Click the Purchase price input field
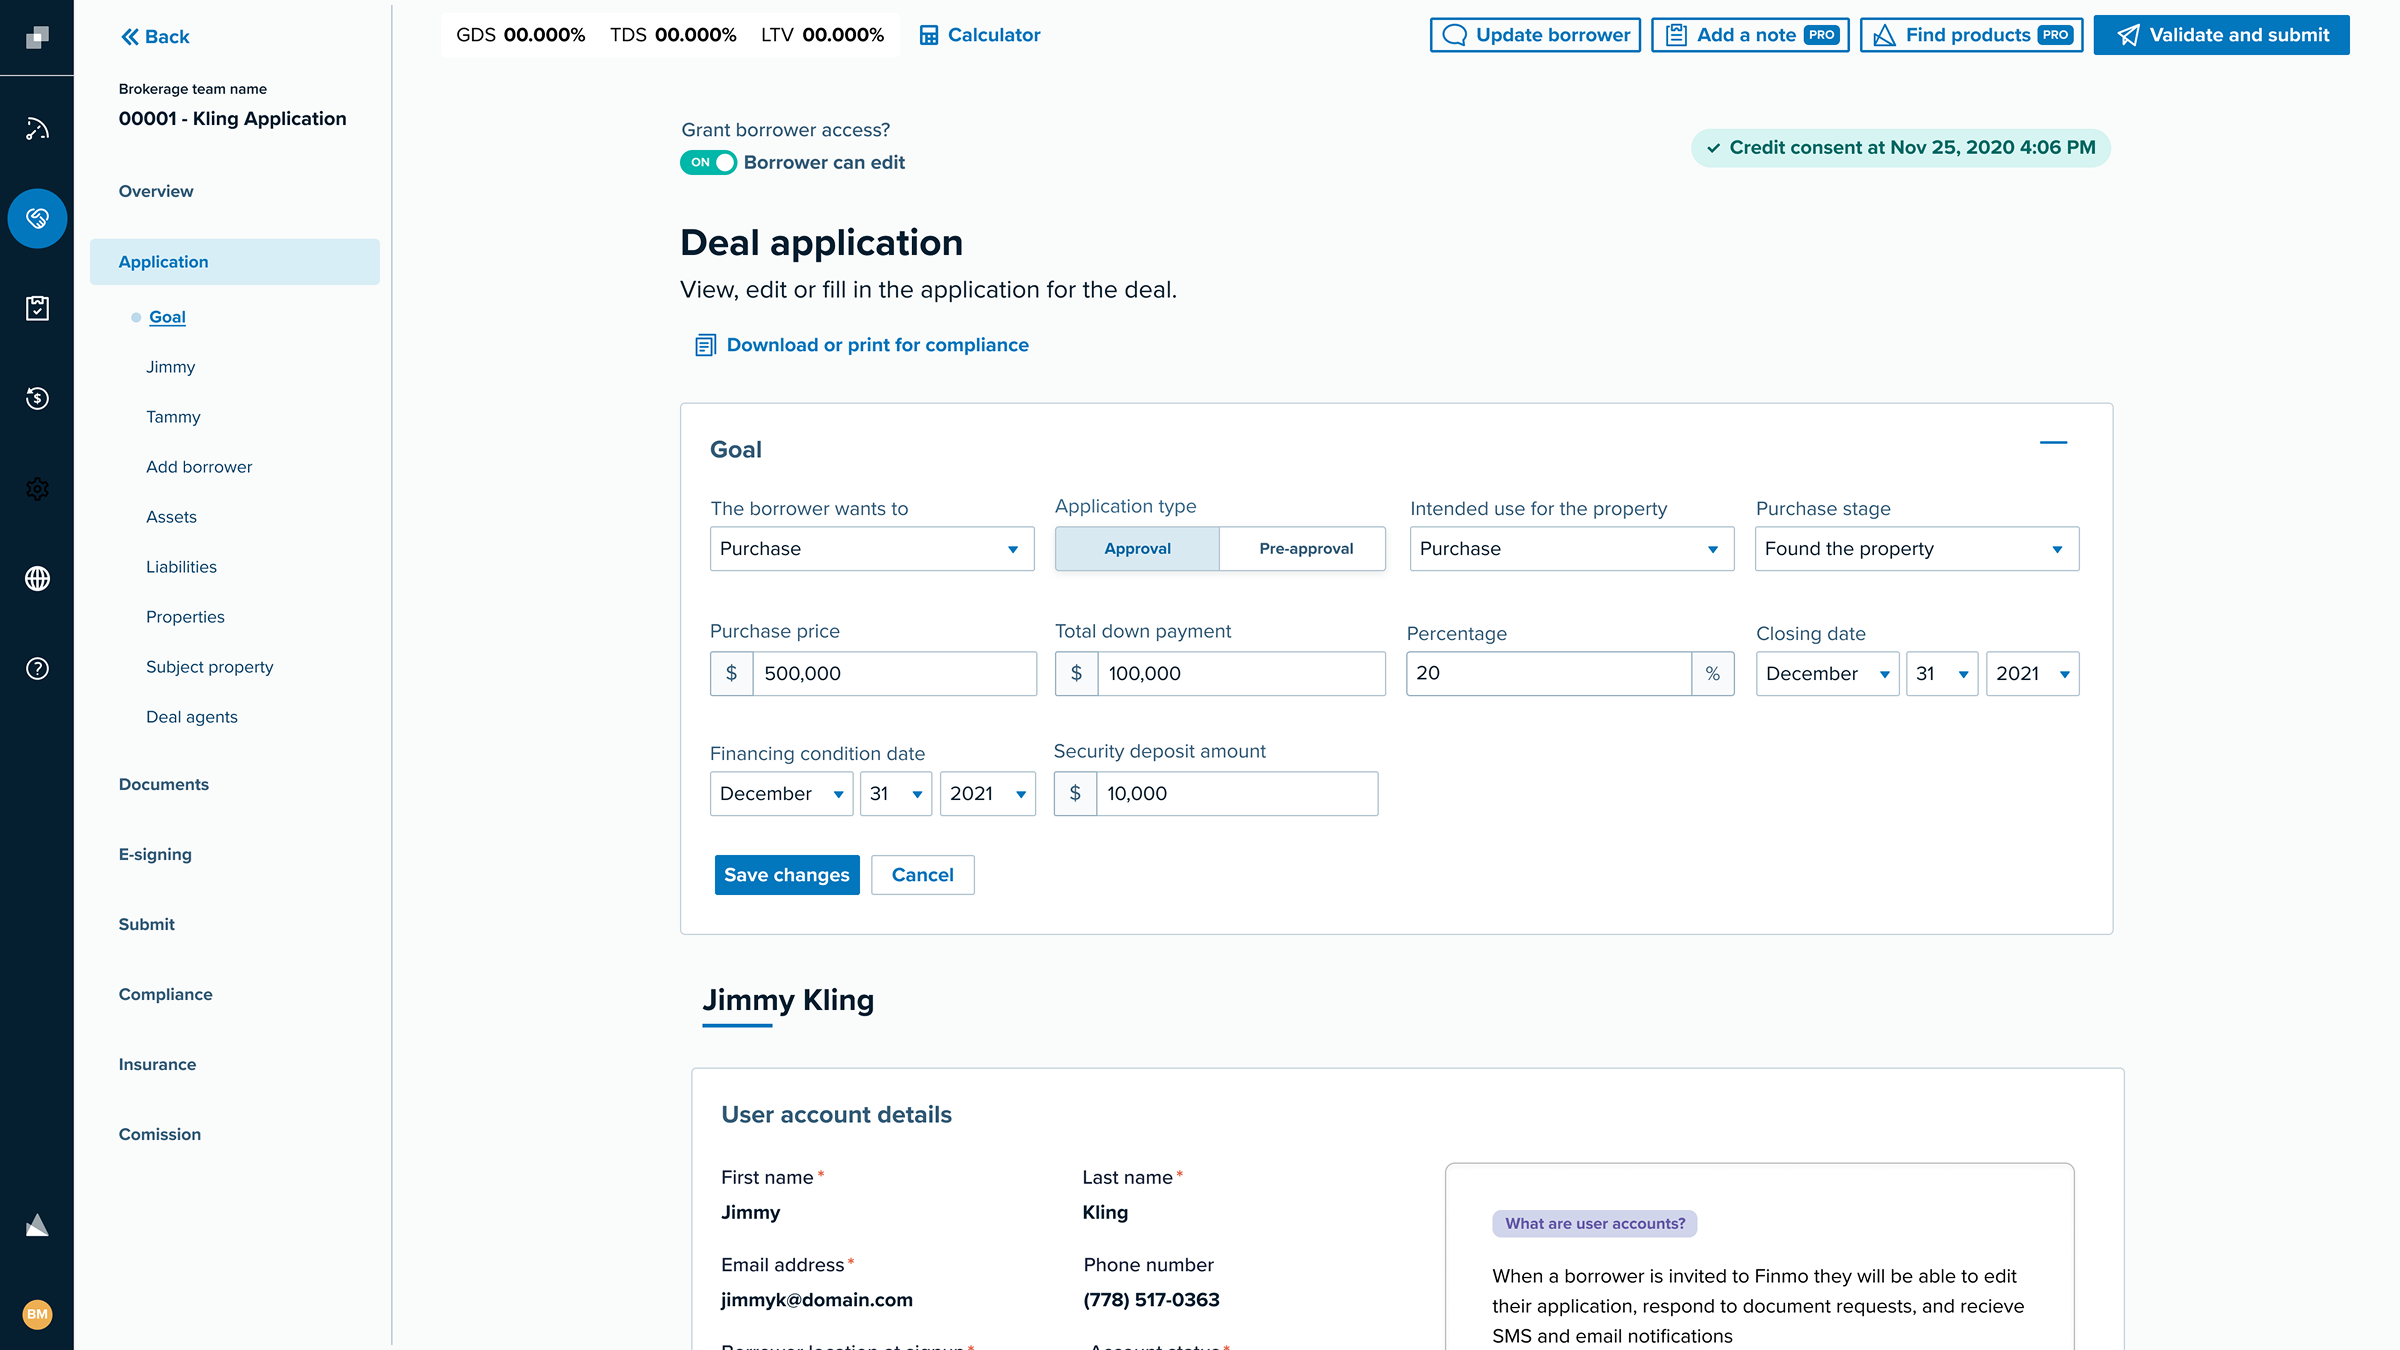This screenshot has height=1350, width=2400. pos(892,674)
